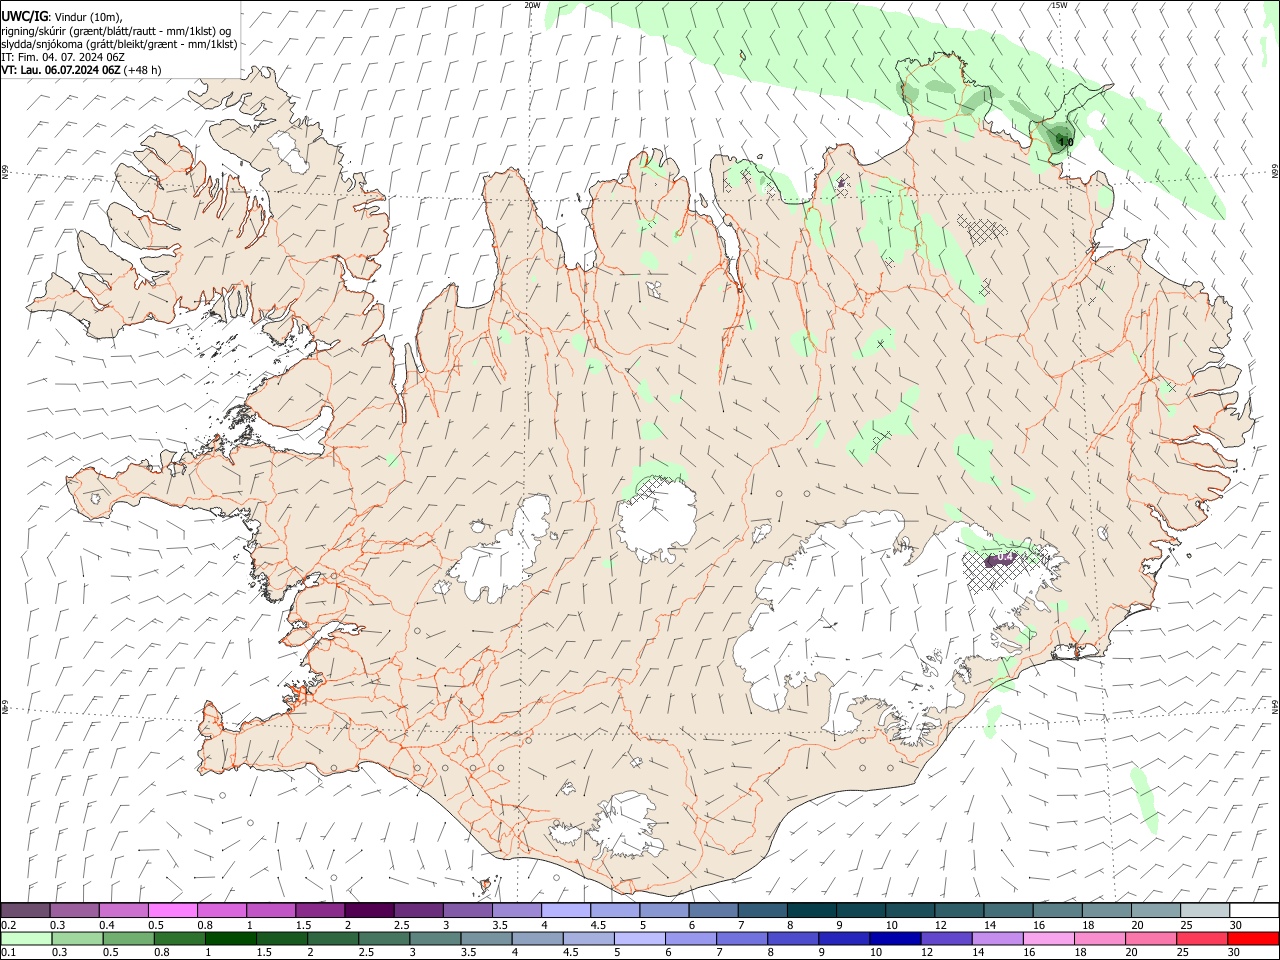Click lower legend swatch between 0.8 and 1
Image resolution: width=1280 pixels, height=960 pixels.
(180, 939)
